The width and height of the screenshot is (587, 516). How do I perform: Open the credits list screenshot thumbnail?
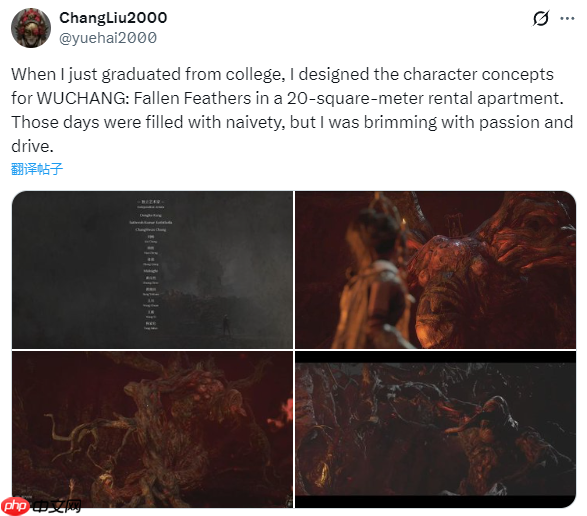pos(152,270)
